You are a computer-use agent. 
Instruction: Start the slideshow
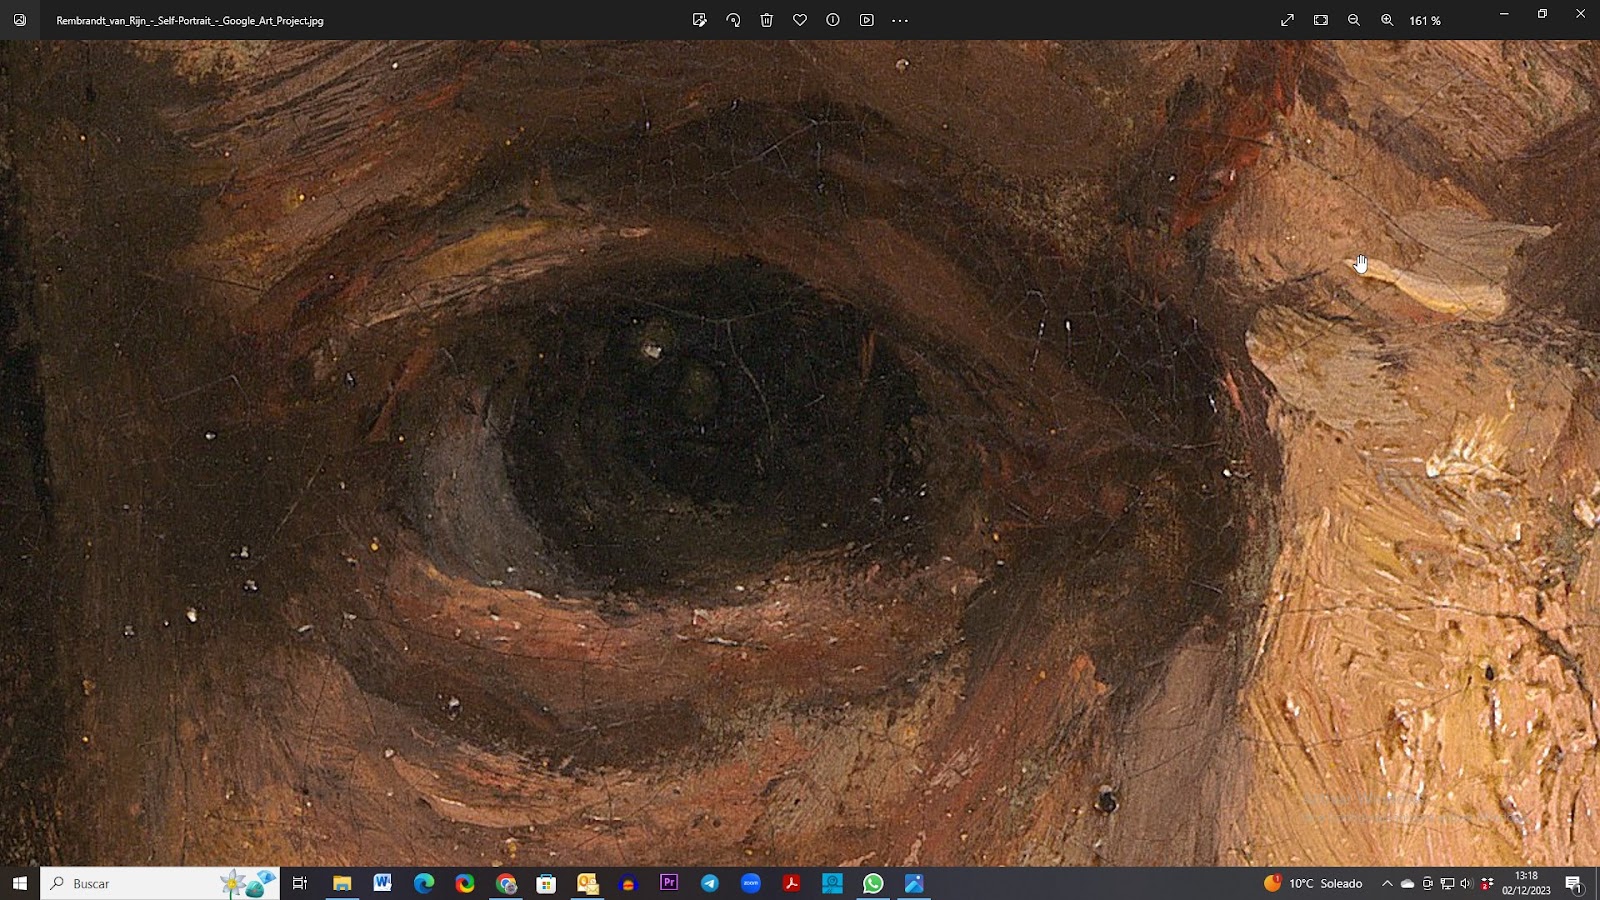pos(867,20)
